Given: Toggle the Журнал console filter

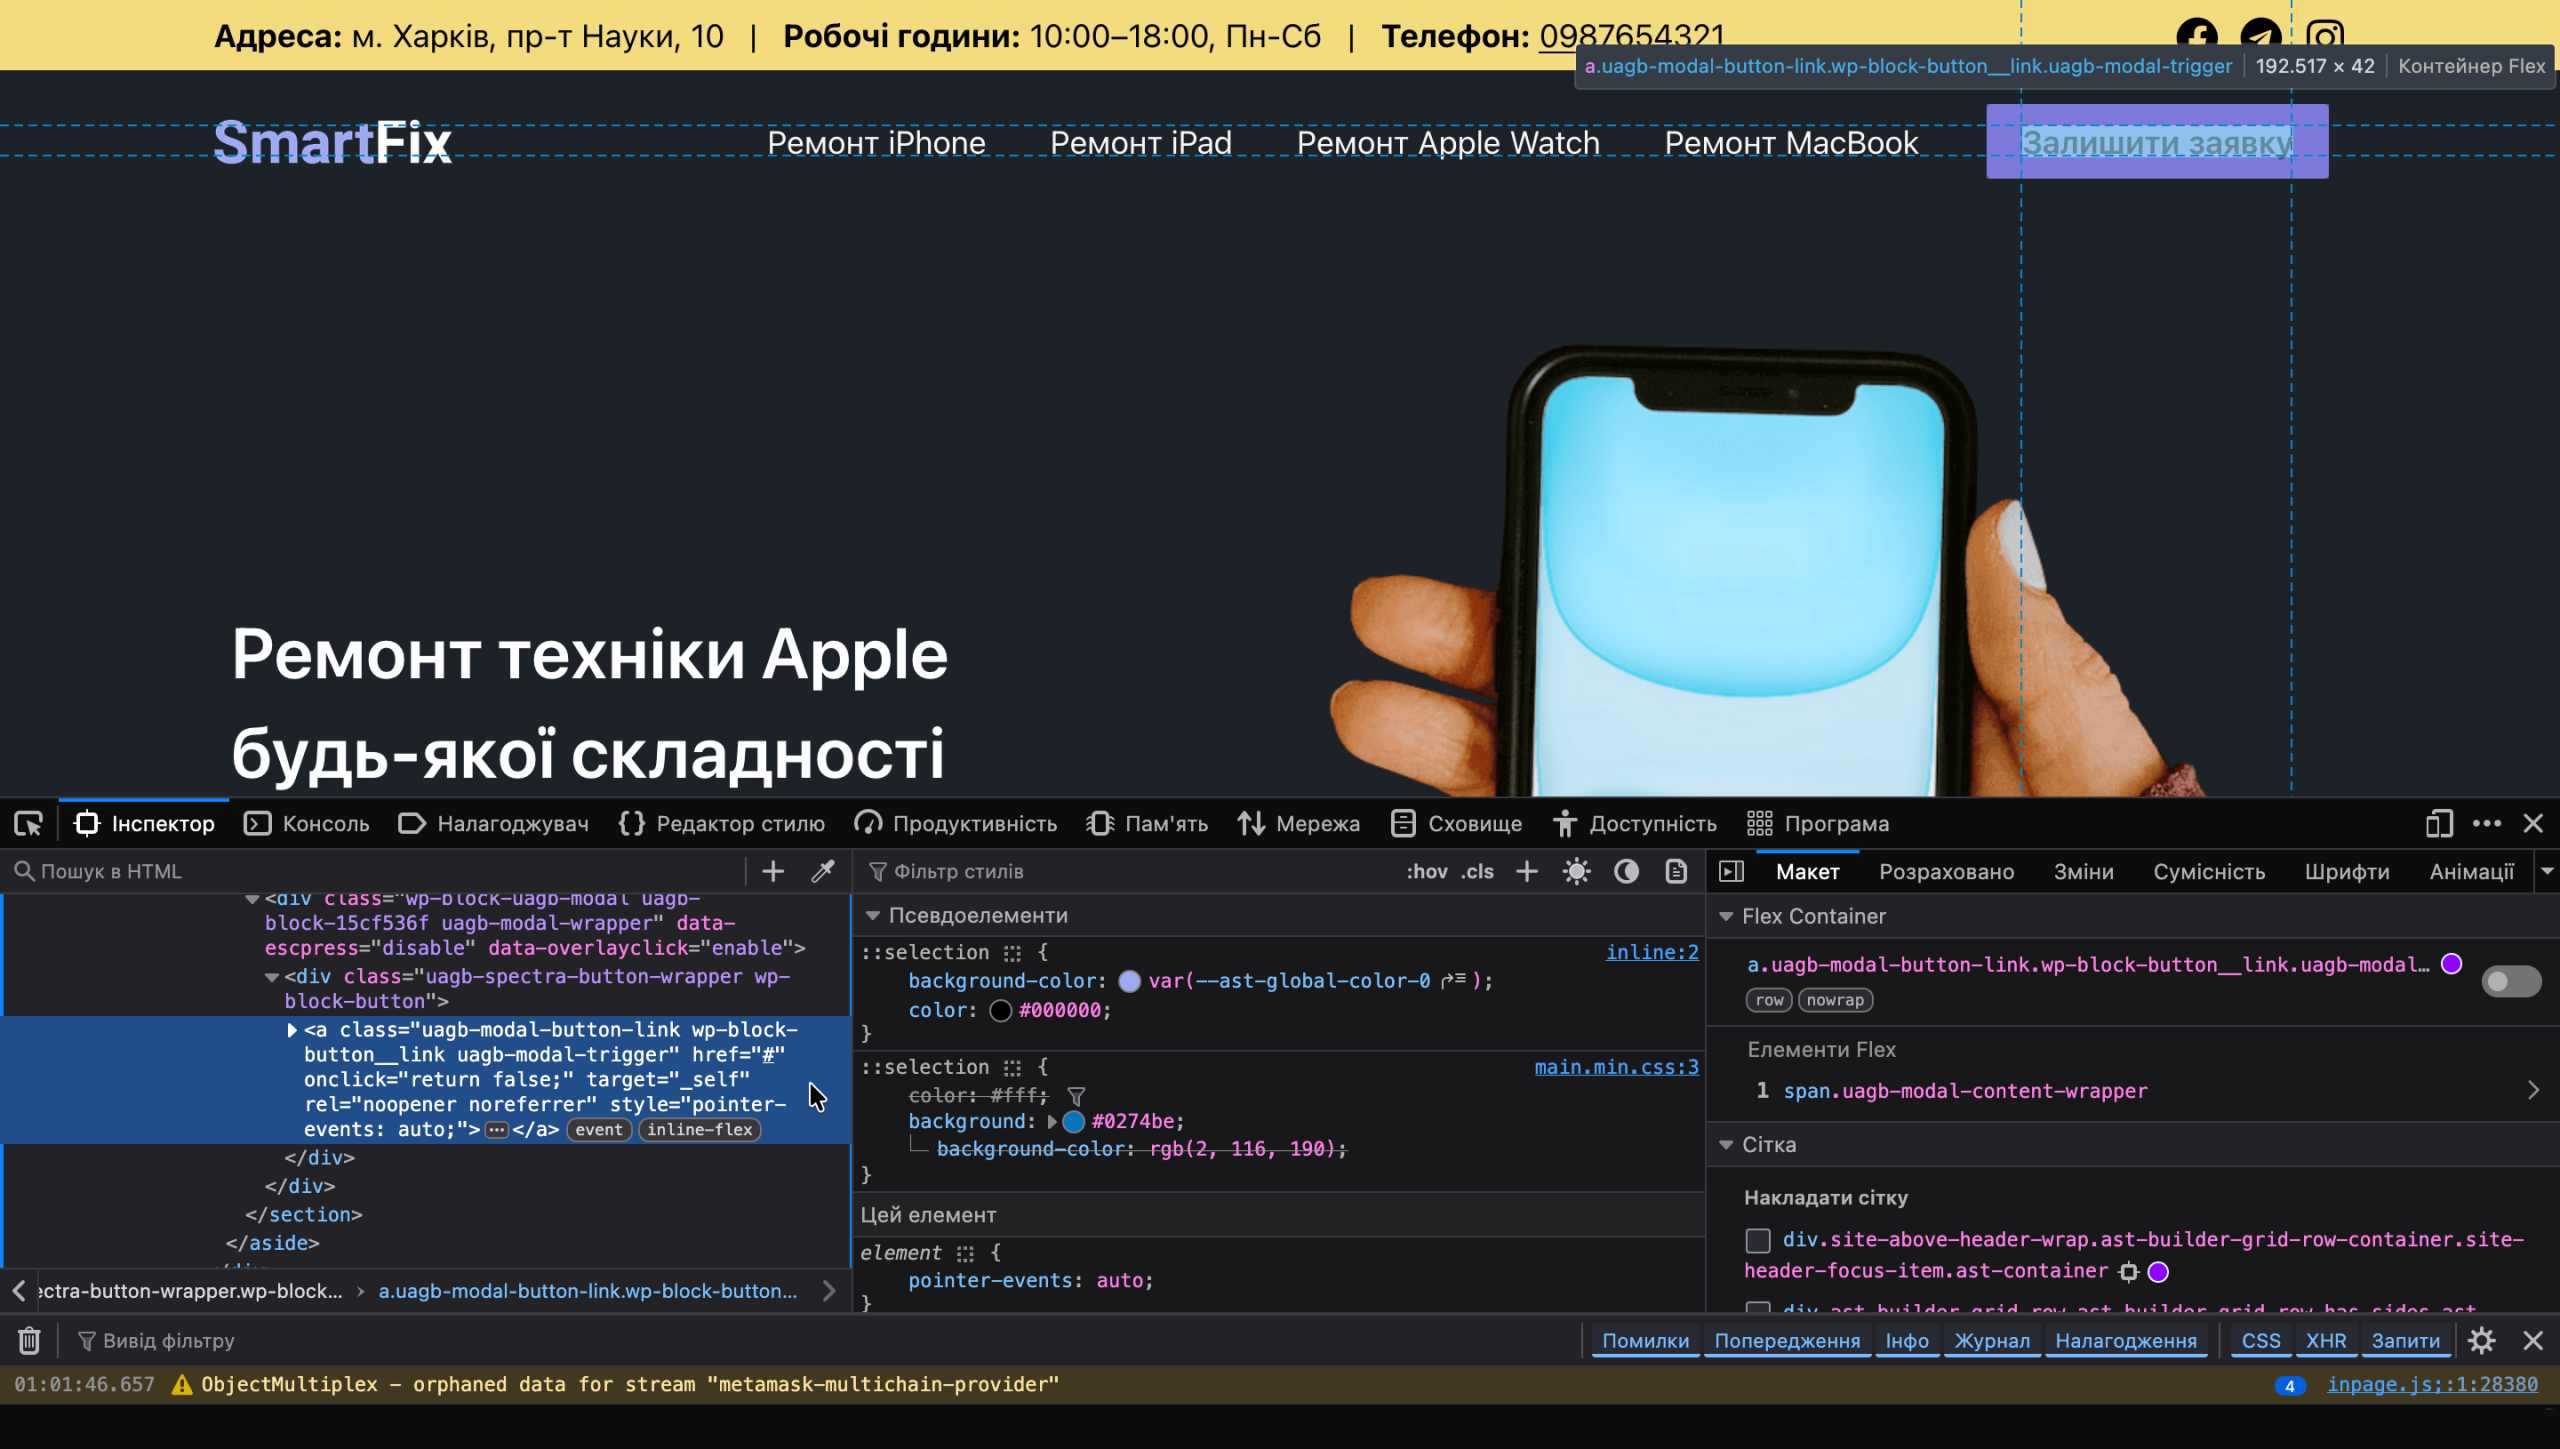Looking at the screenshot, I should pos(1992,1340).
